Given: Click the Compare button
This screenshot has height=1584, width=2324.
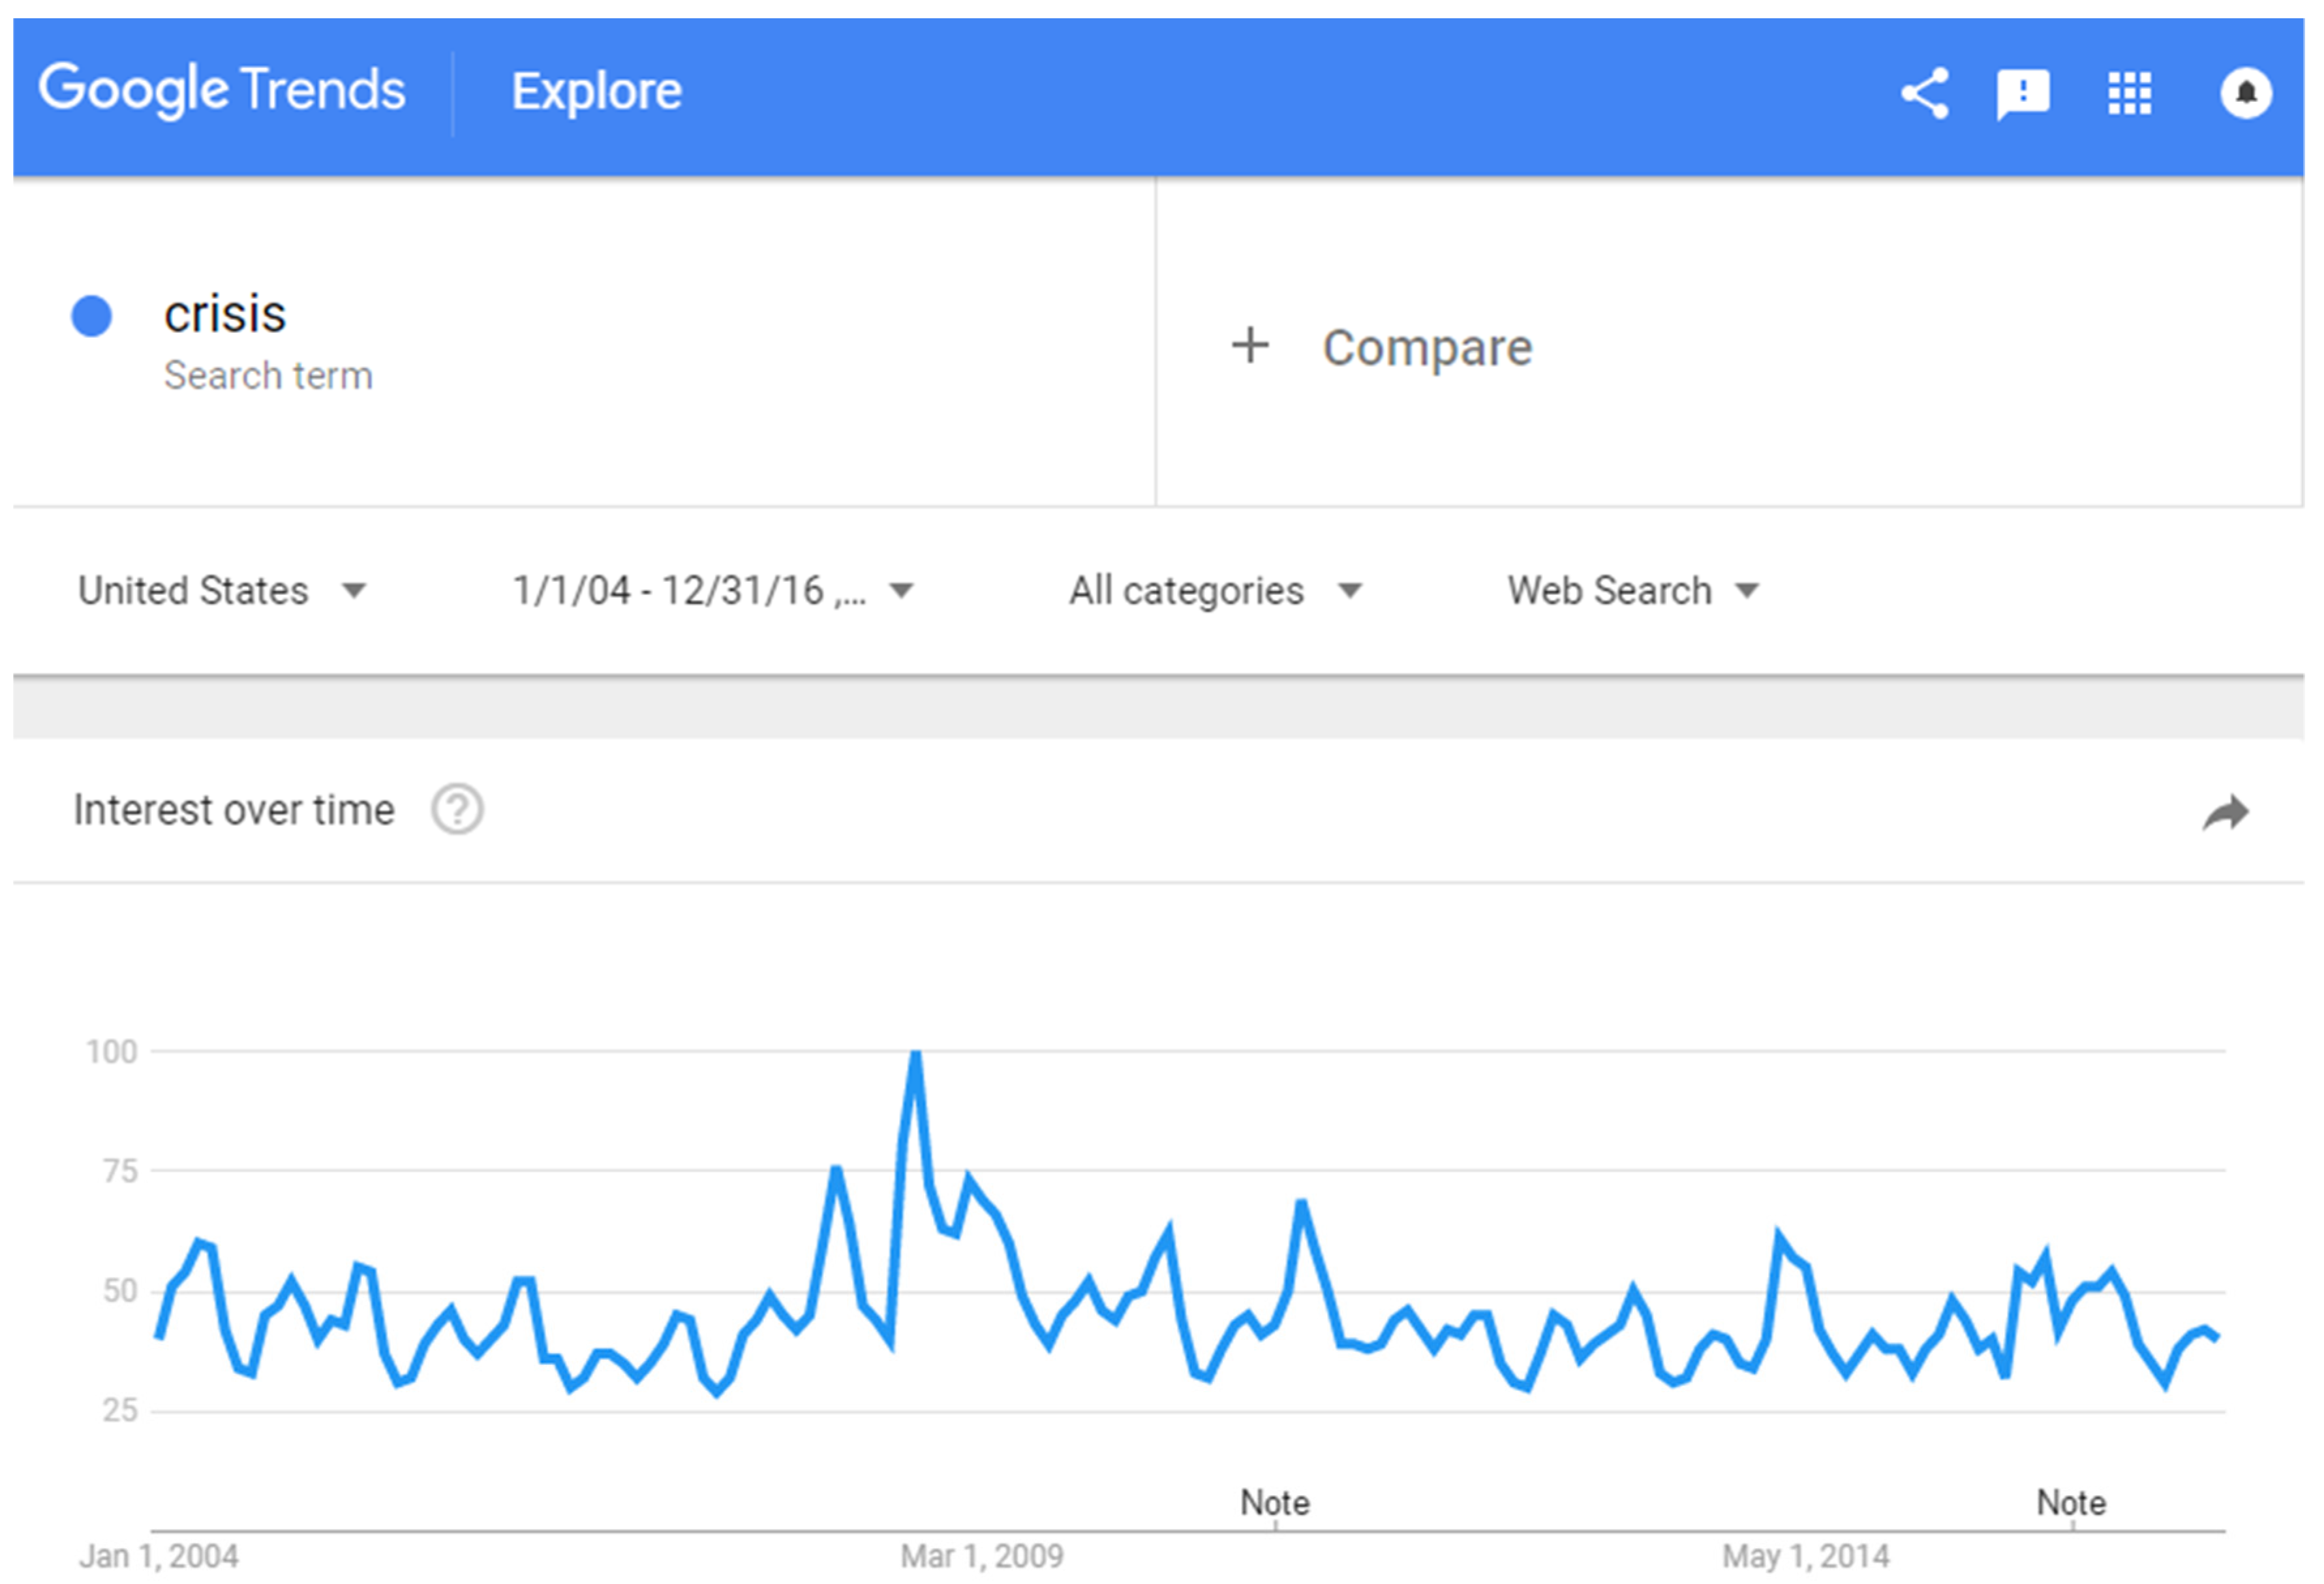Looking at the screenshot, I should 1426,348.
